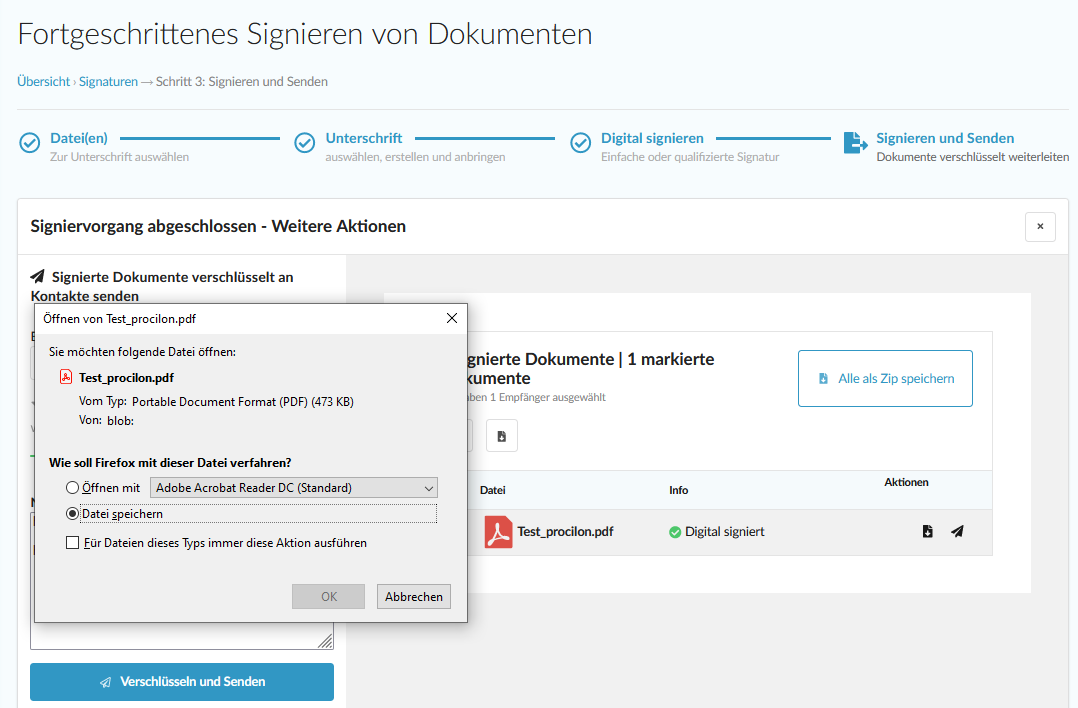1078x708 pixels.
Task: Expand the Adobe Acrobat Reader DC dropdown
Action: pyautogui.click(x=293, y=488)
